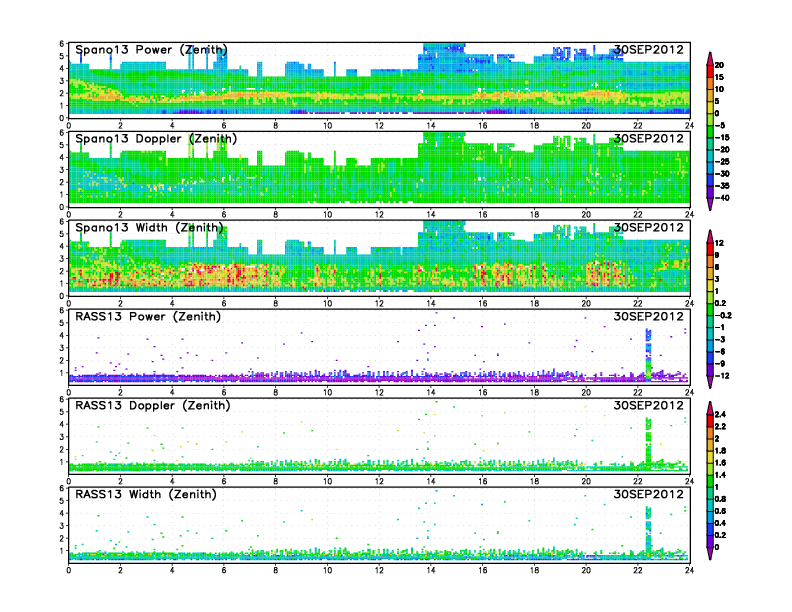This screenshot has width=792, height=612.
Task: Click the hour 18 tick under RASS13 Power panel
Action: (x=534, y=392)
